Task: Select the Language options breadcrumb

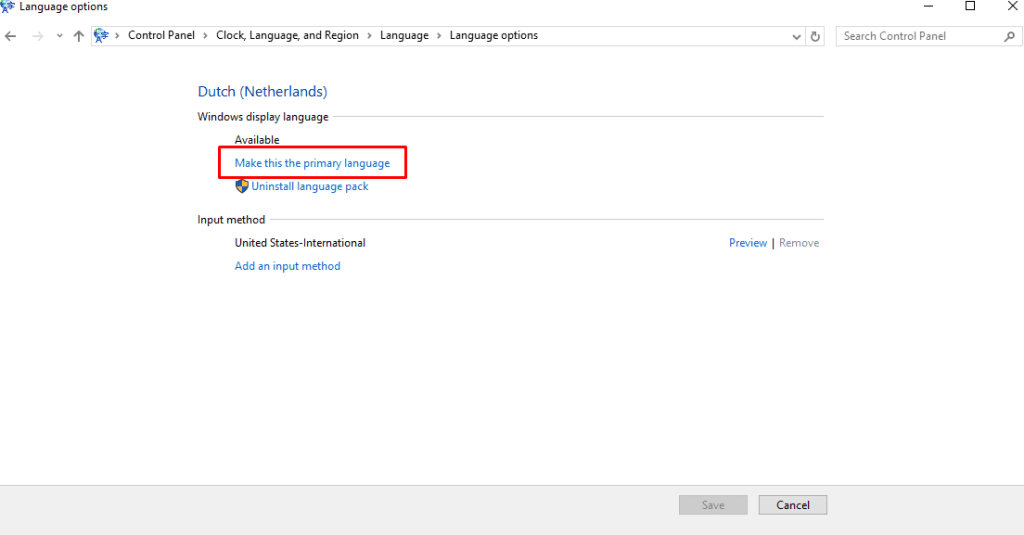Action: click(x=494, y=35)
